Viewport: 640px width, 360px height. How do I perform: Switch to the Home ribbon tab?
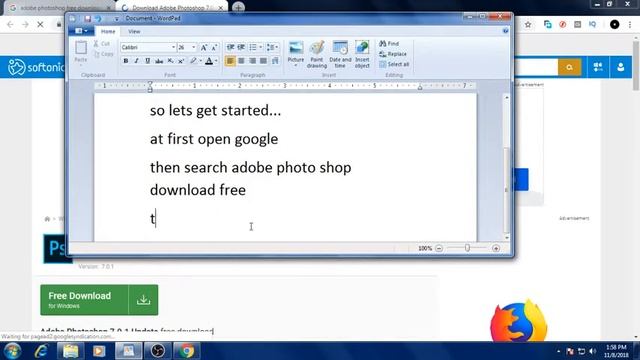click(x=108, y=31)
